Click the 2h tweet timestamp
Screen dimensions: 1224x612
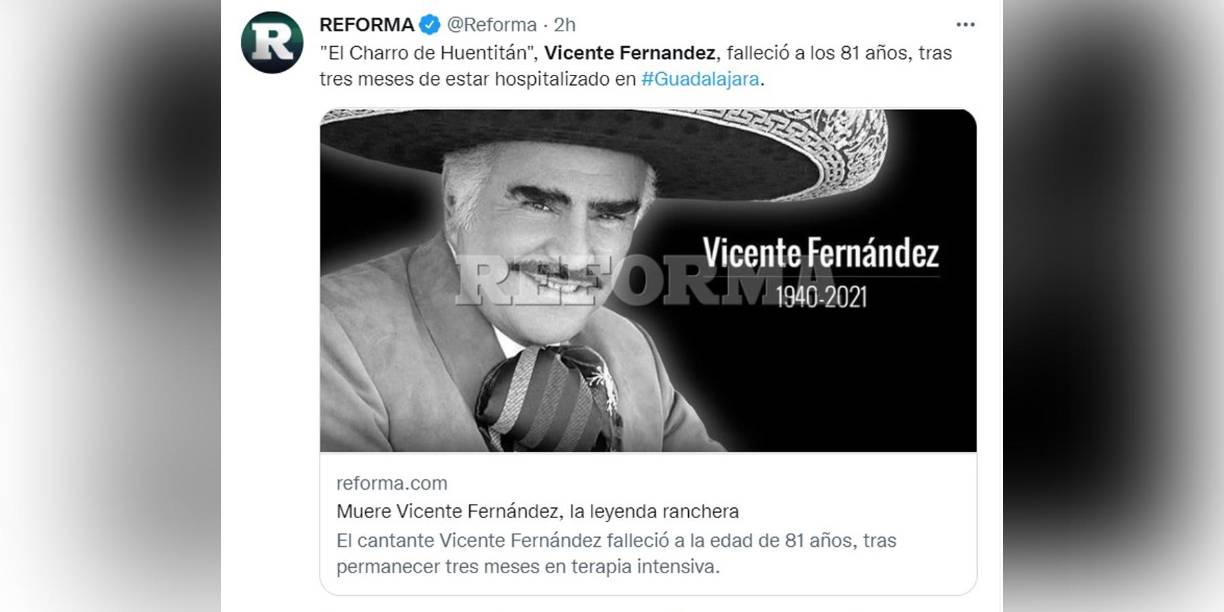point(564,25)
